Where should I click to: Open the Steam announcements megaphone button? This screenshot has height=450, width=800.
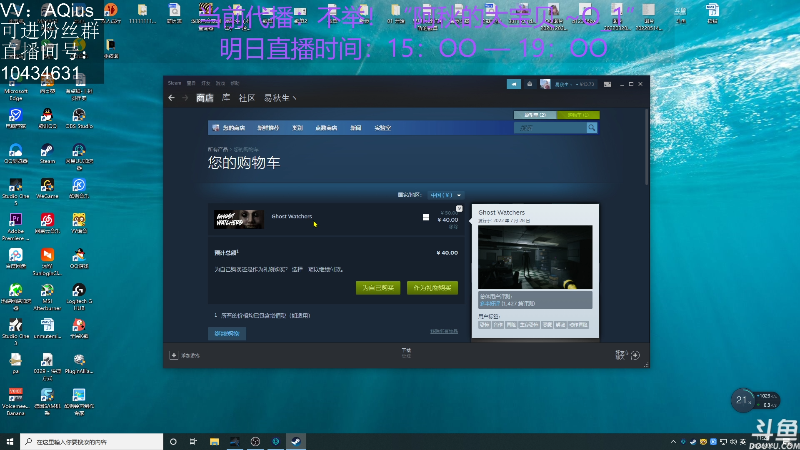pyautogui.click(x=514, y=84)
